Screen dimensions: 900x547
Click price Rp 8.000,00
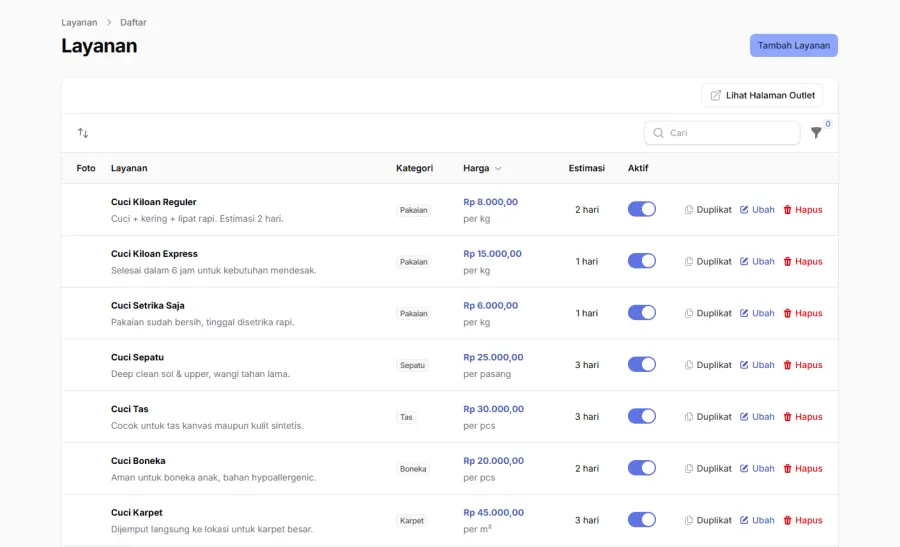(x=491, y=202)
